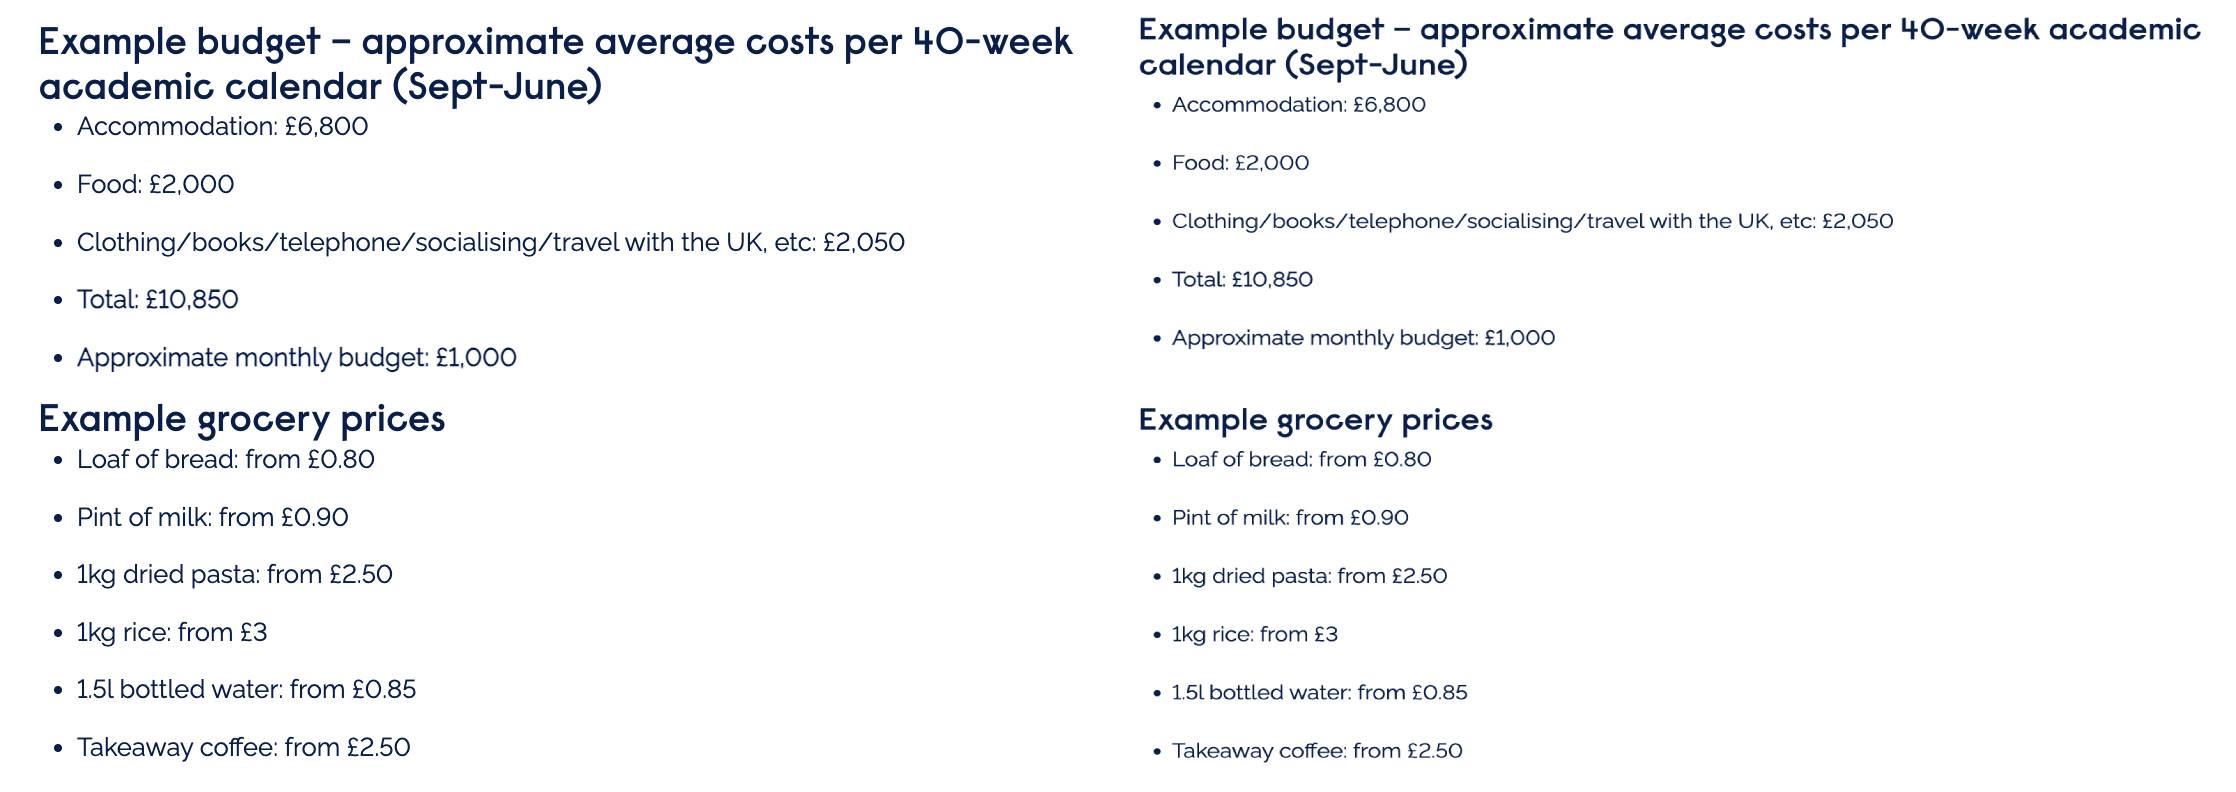2236x792 pixels.
Task: Click the larger 'Example grocery prices' heading
Action: click(241, 419)
